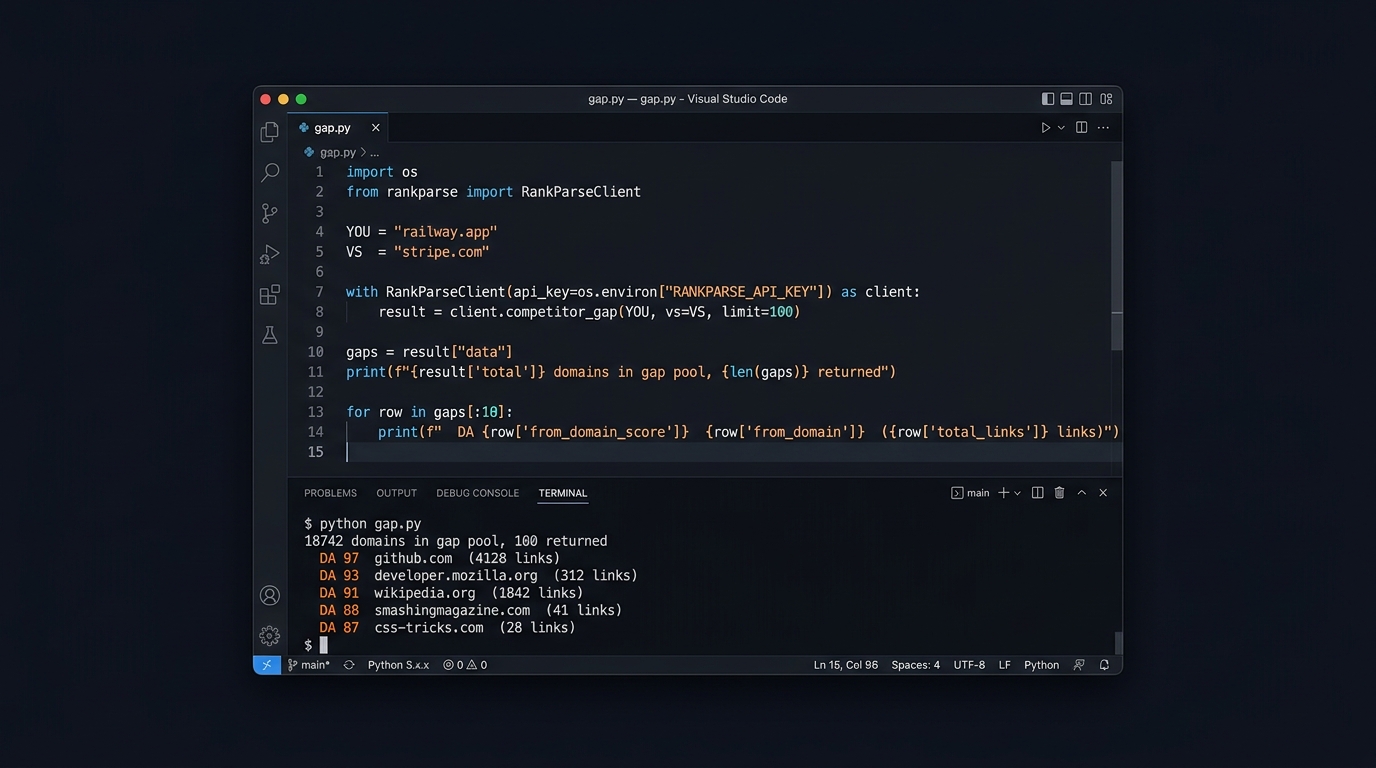
Task: Synchronize changes in status bar
Action: tap(349, 665)
